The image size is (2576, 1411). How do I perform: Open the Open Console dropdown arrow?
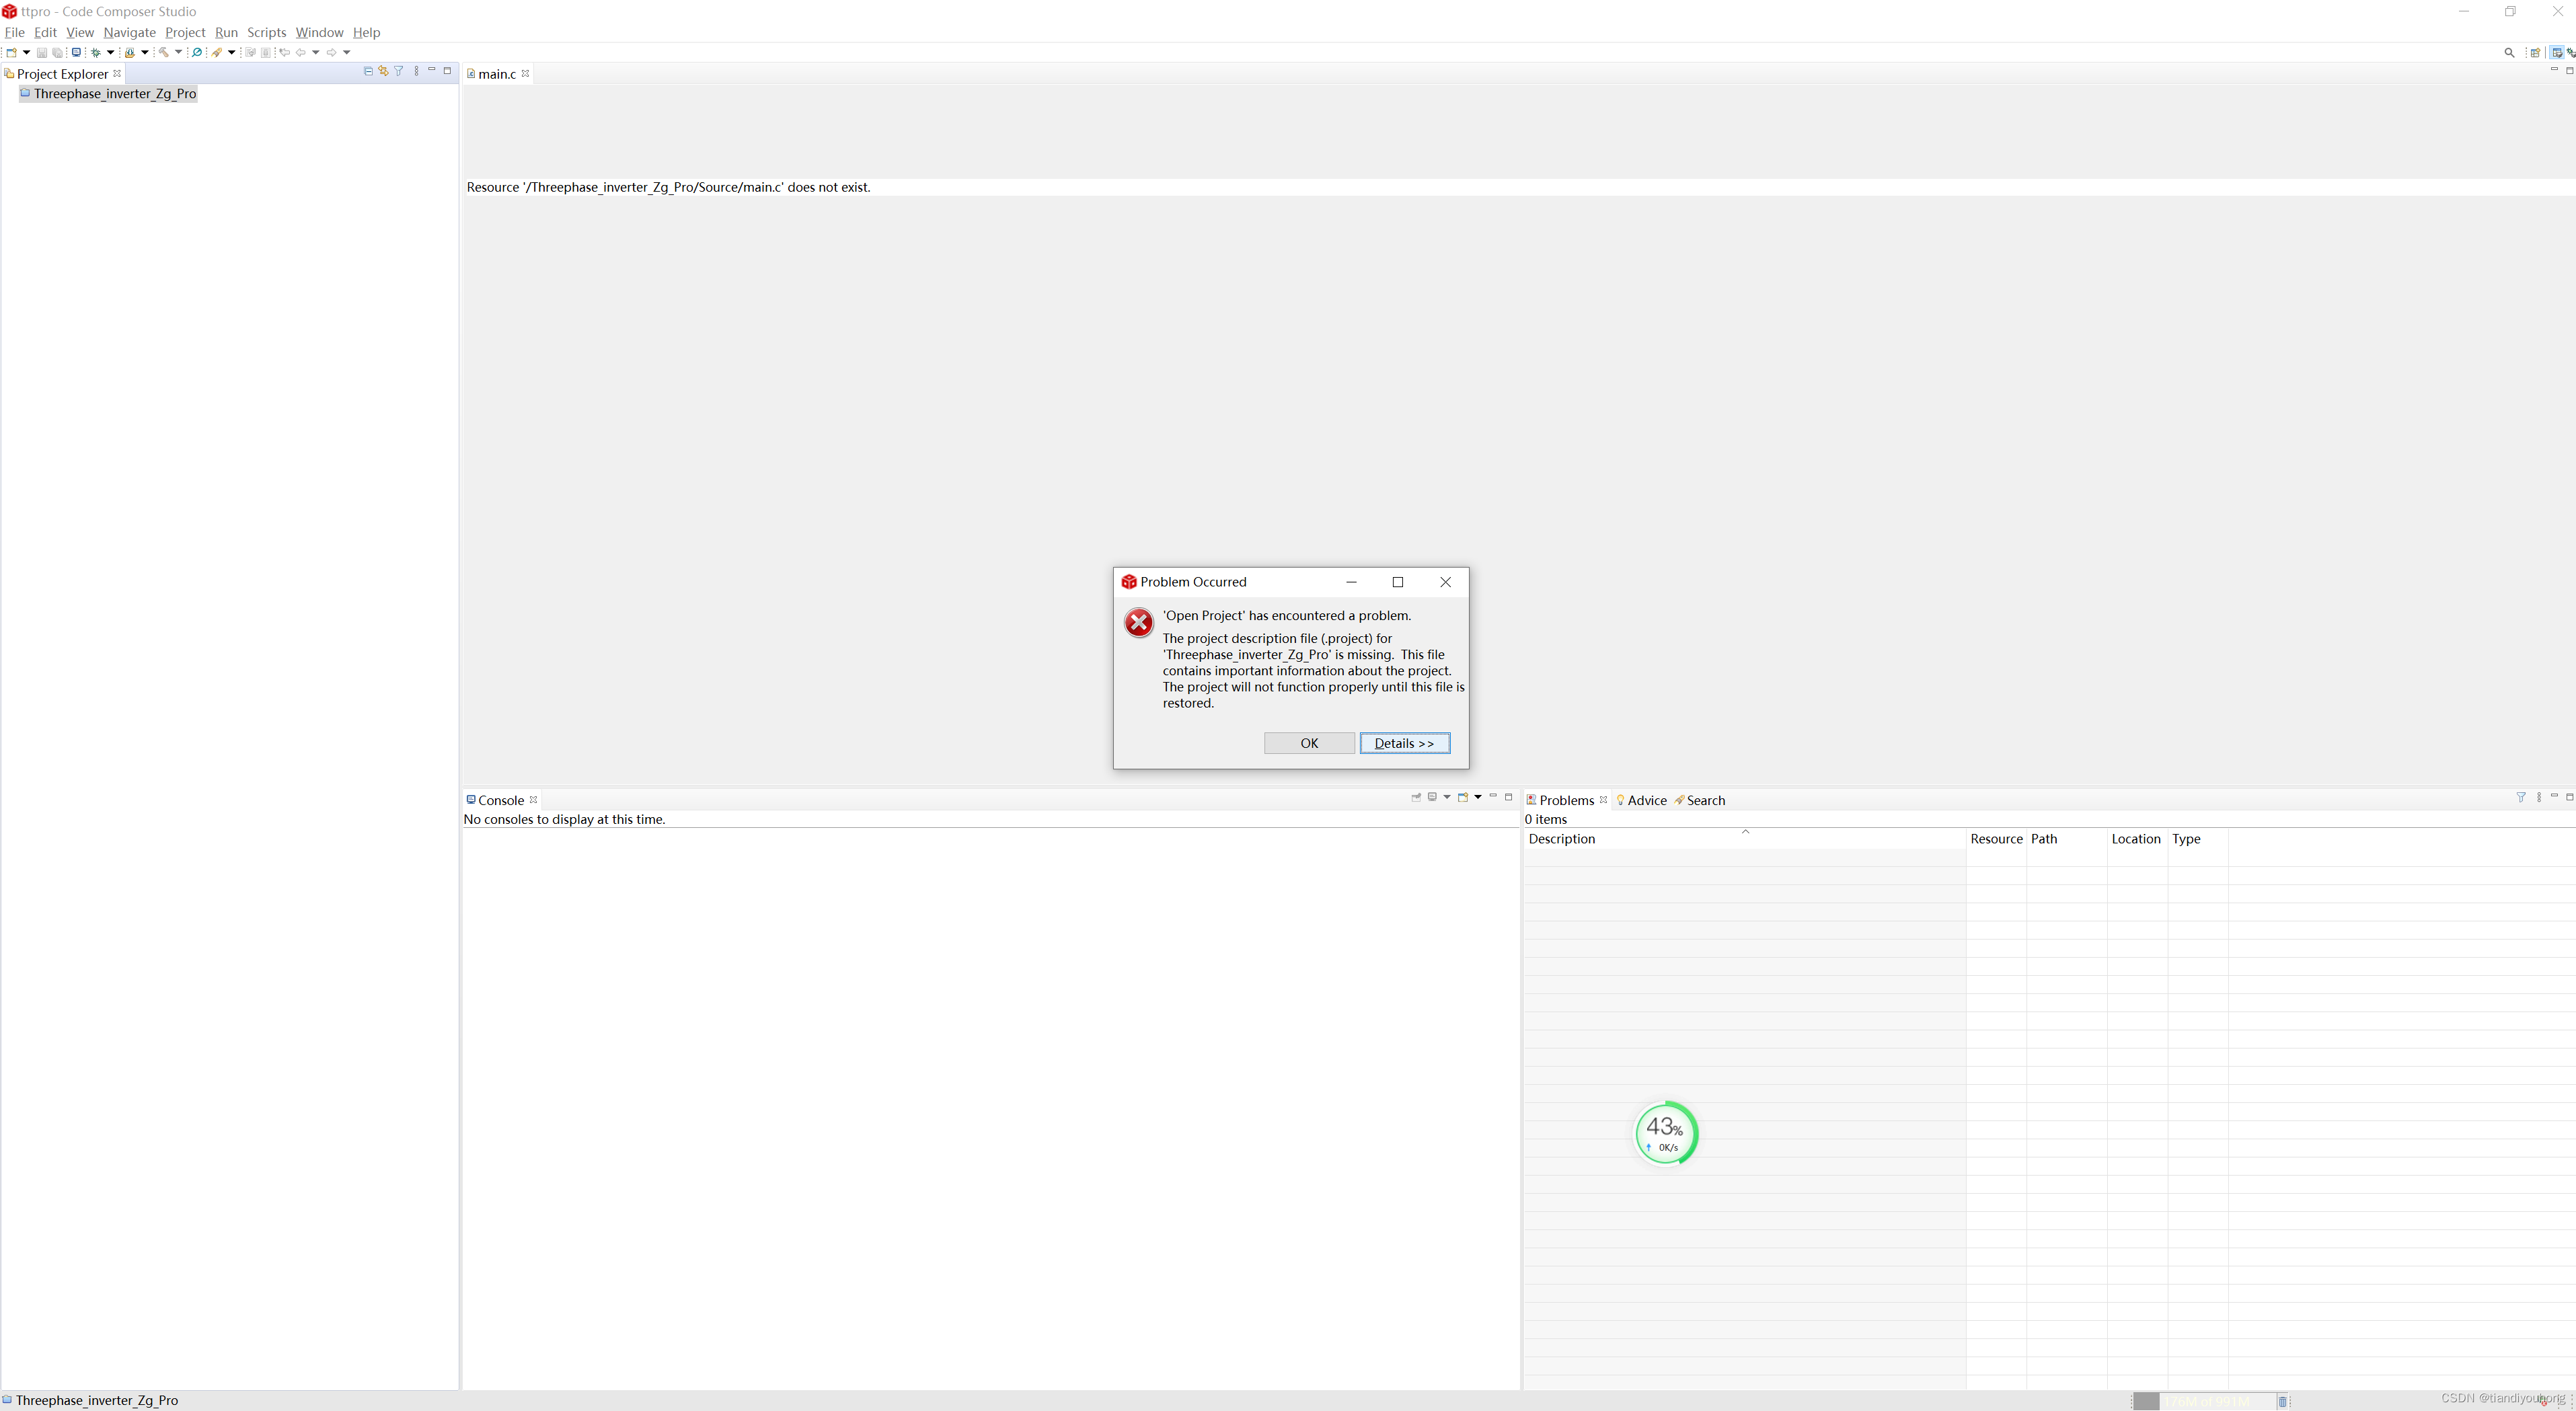pyautogui.click(x=1478, y=797)
